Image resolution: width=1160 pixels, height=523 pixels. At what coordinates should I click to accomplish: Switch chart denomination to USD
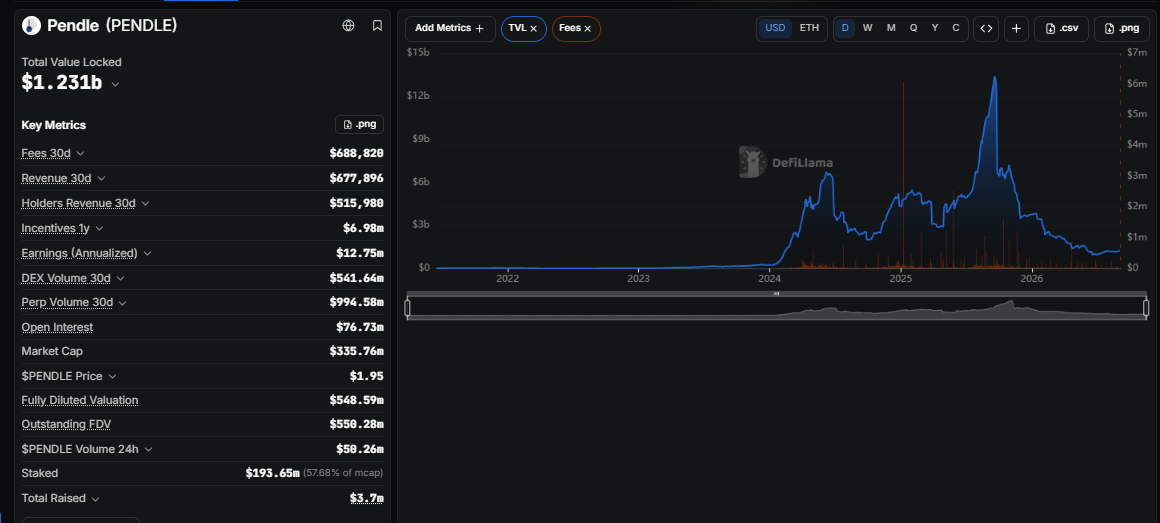click(x=775, y=28)
